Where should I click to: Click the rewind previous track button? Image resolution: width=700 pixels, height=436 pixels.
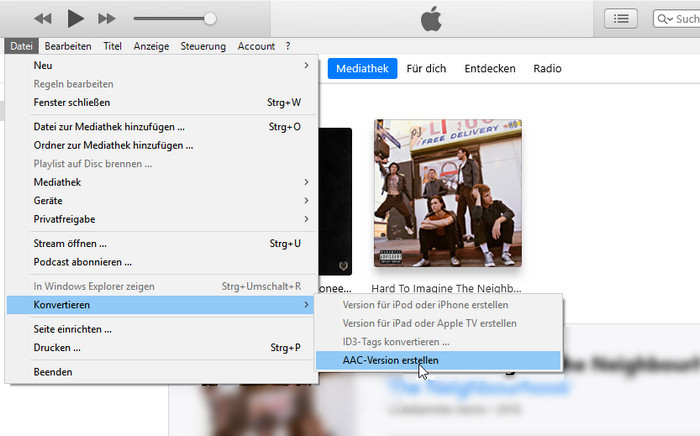(x=43, y=19)
